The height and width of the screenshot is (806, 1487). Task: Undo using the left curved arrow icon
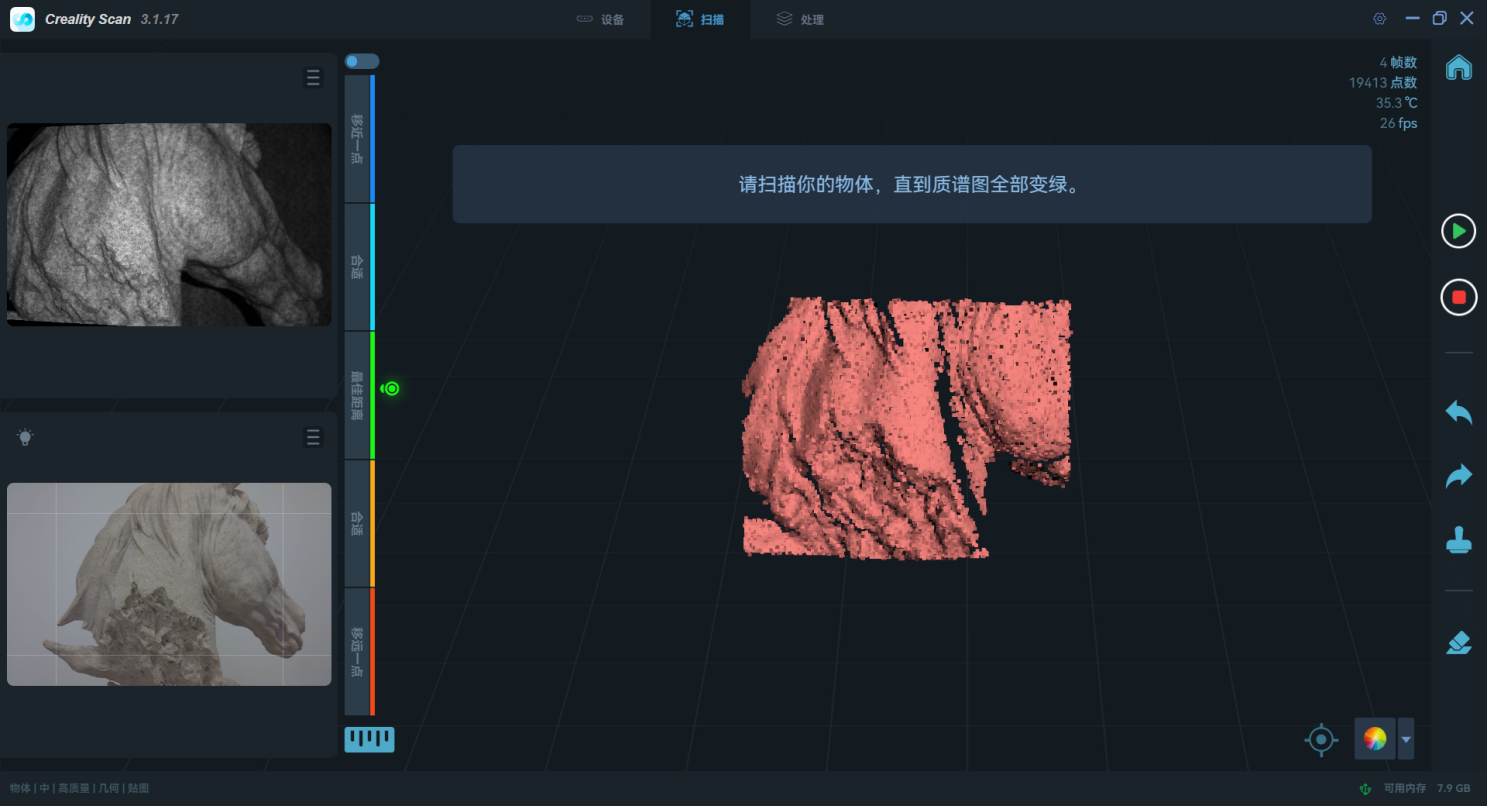pos(1459,411)
